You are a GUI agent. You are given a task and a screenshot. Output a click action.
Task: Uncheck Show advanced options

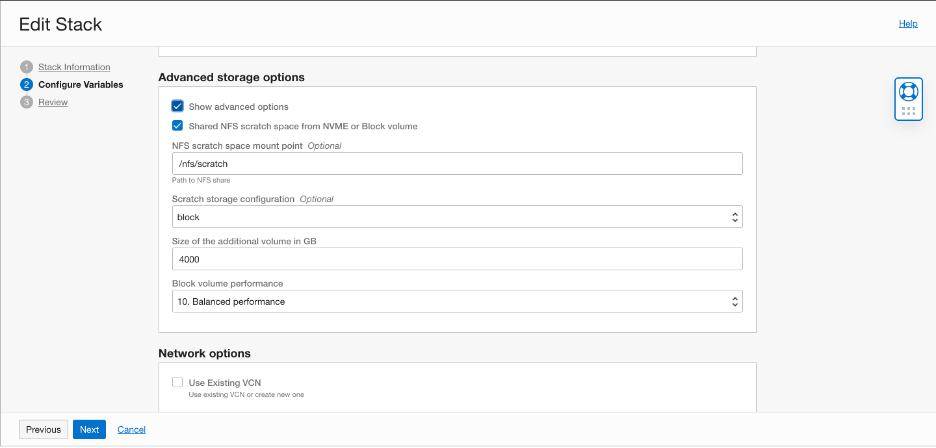point(177,106)
